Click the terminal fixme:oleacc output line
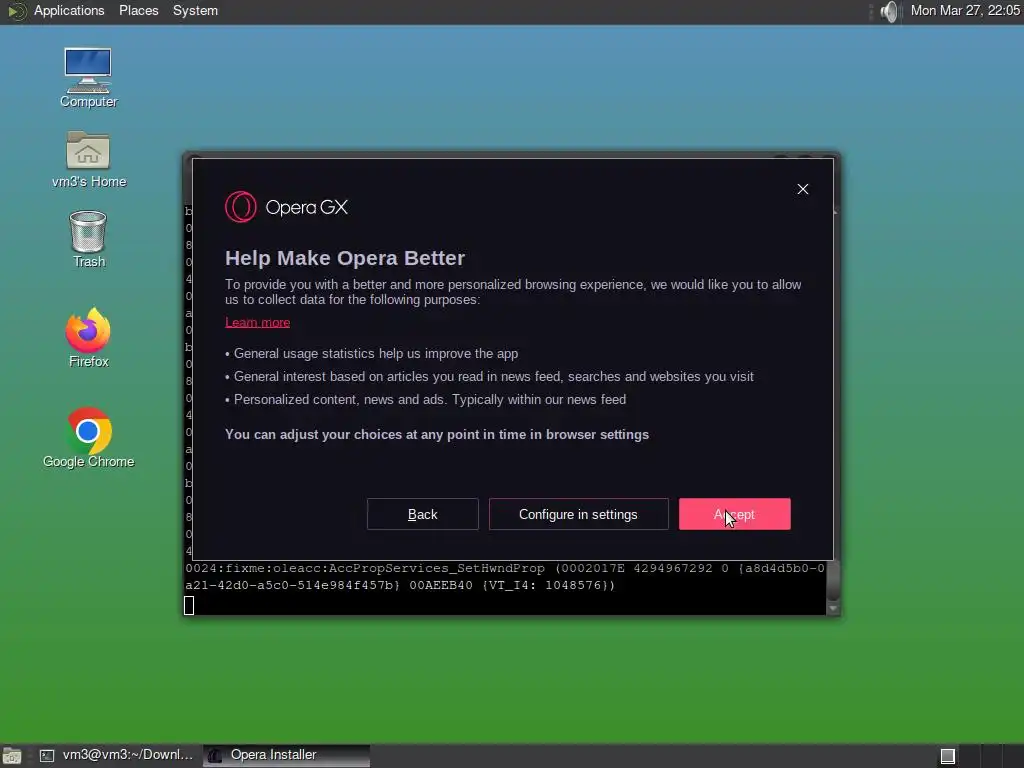 pos(505,577)
